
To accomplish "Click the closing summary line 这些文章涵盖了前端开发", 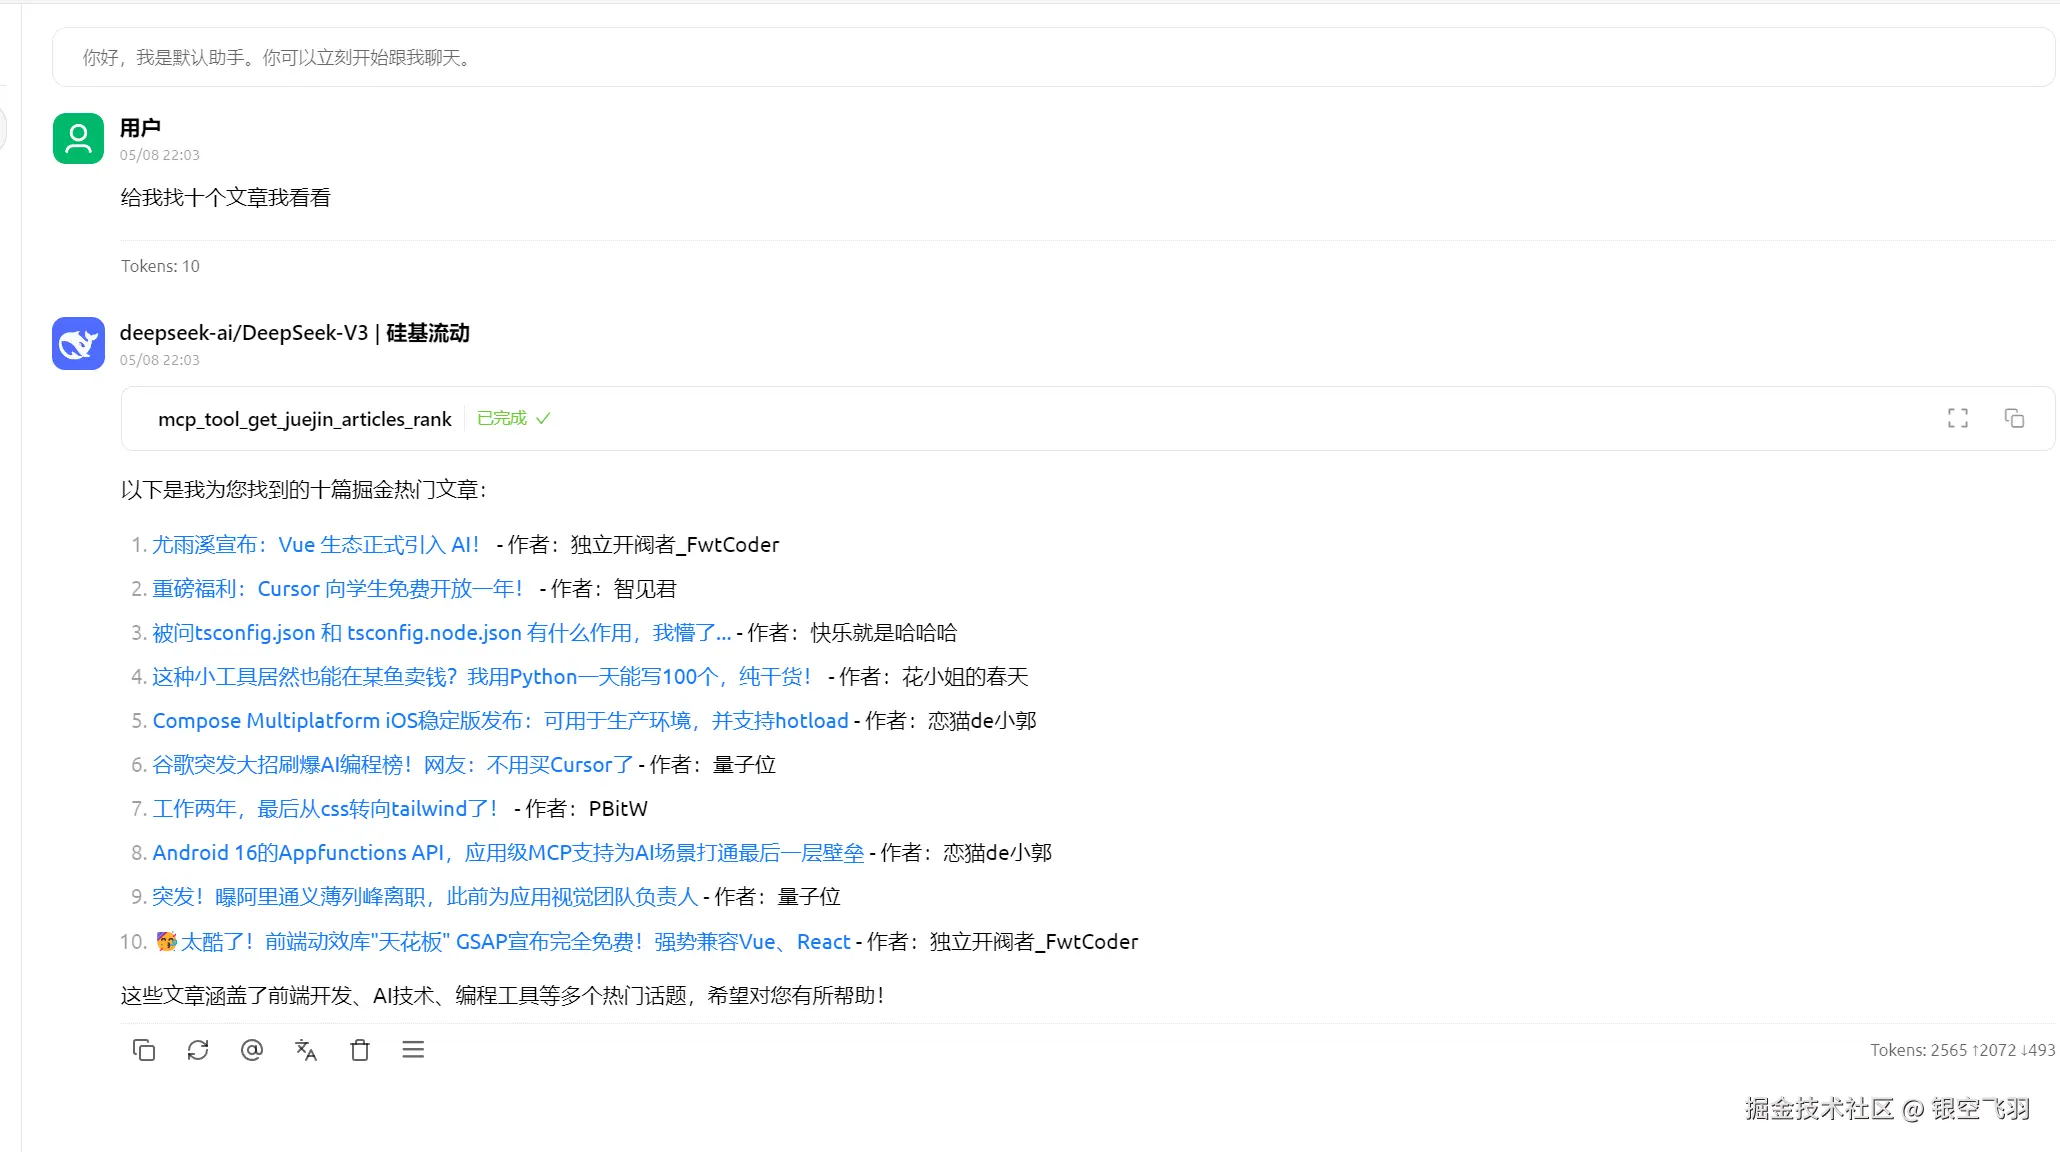I will [503, 996].
